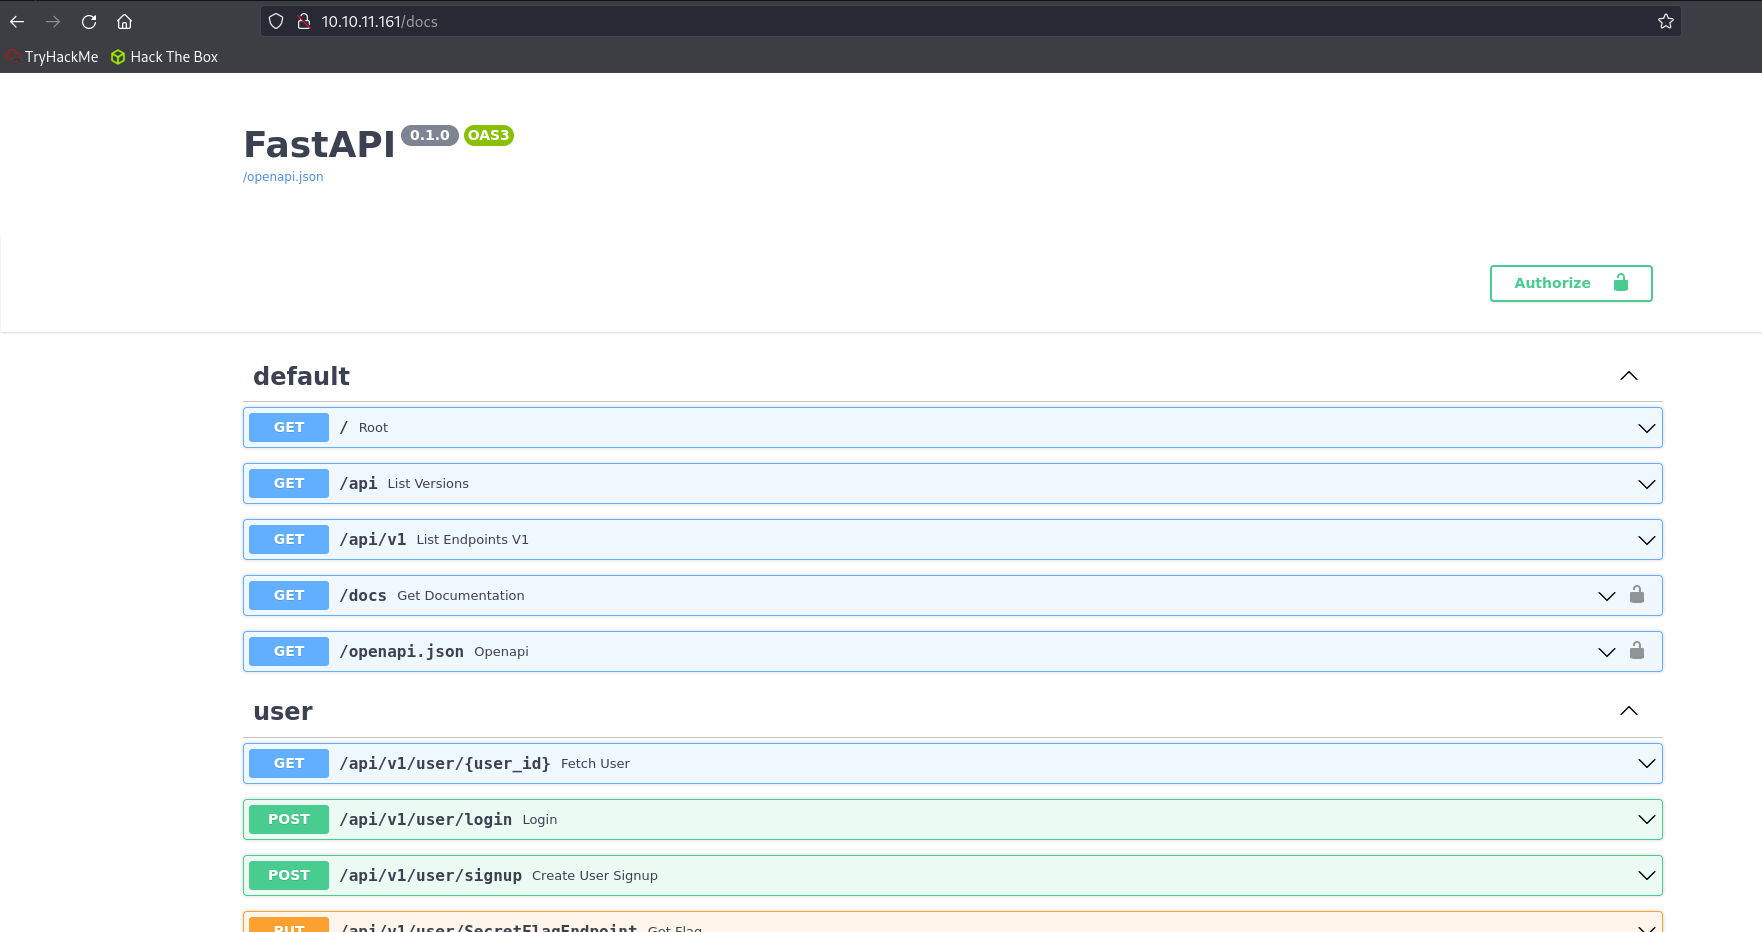Click the /api/v1 path text
1762x932 pixels.
click(373, 539)
